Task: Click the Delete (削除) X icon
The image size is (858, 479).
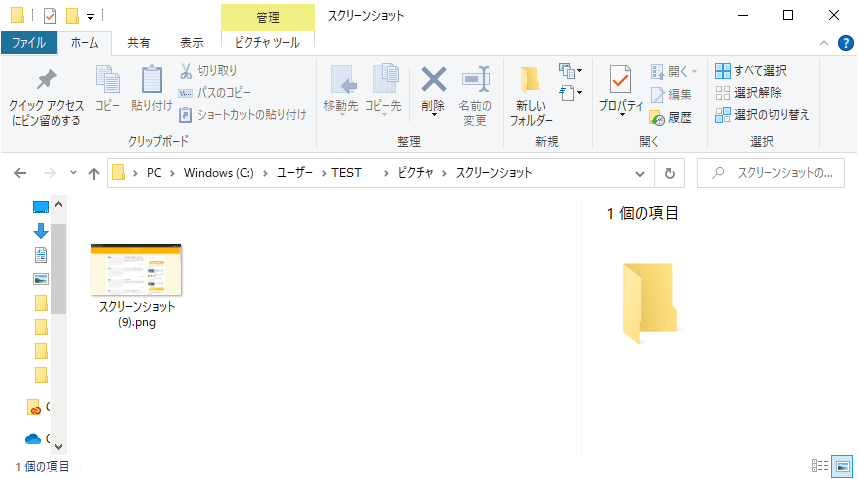Action: point(433,80)
